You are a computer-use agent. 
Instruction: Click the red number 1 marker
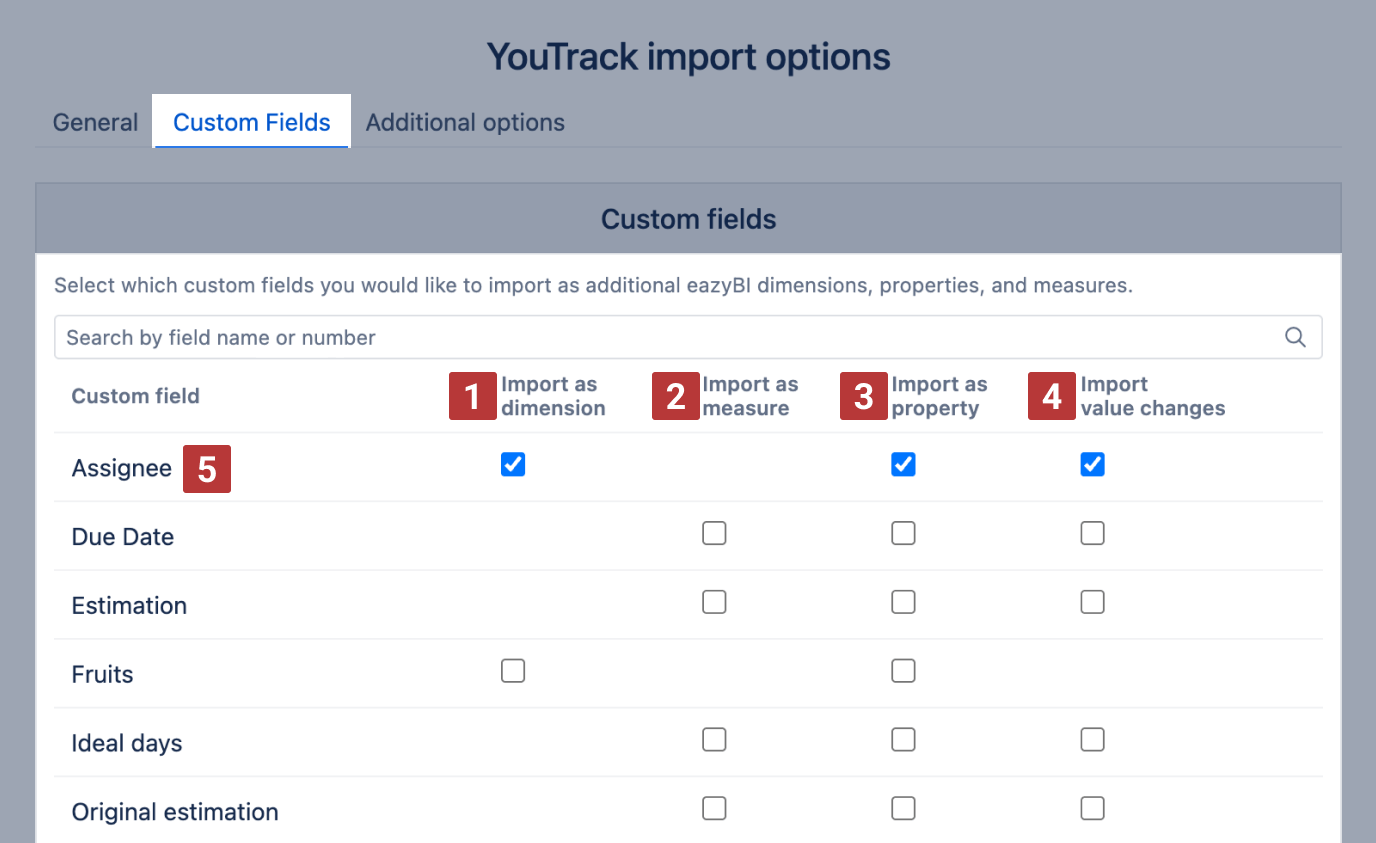click(x=473, y=396)
